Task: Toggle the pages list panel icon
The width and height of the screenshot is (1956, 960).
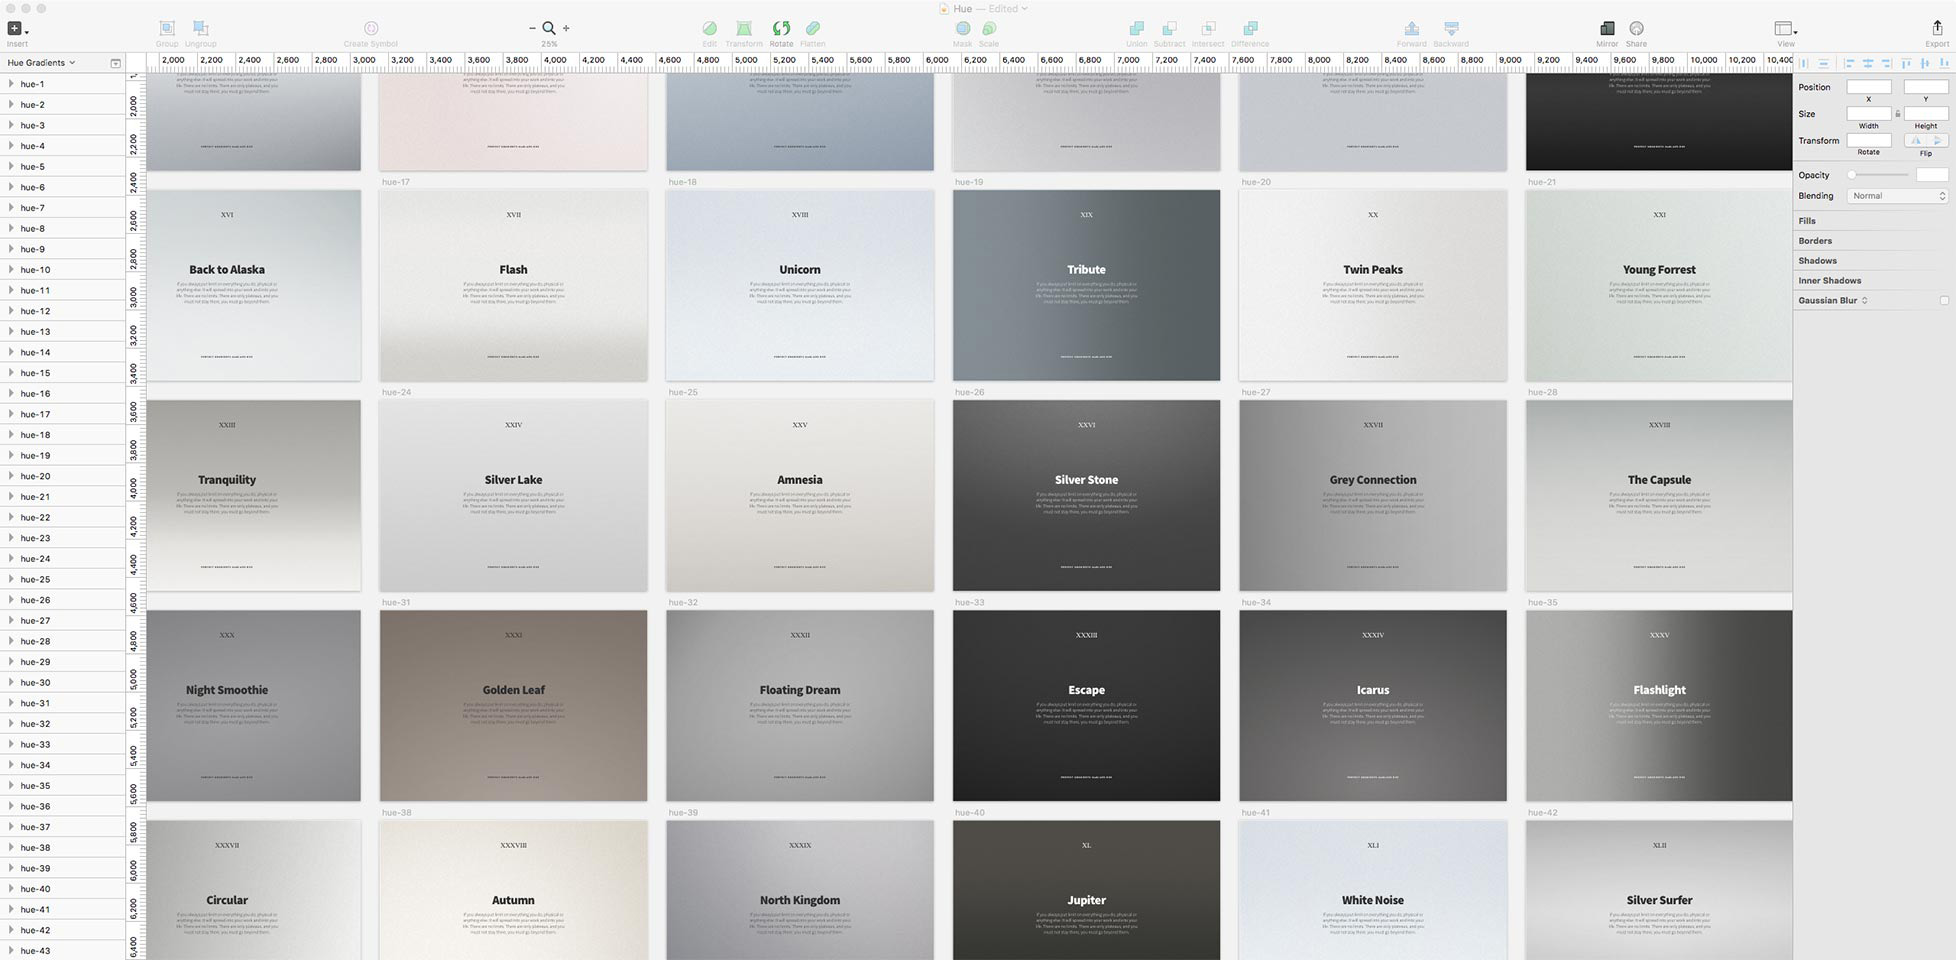Action: pos(115,63)
